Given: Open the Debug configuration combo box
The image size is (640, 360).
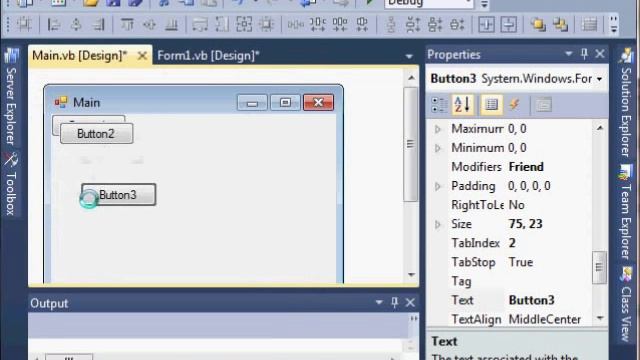Looking at the screenshot, I should pos(429,4).
